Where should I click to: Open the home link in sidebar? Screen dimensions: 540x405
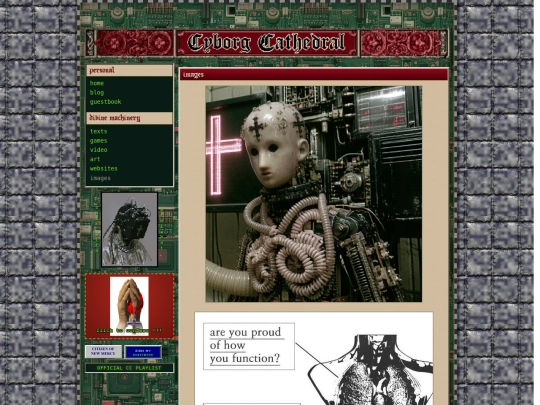tap(97, 83)
